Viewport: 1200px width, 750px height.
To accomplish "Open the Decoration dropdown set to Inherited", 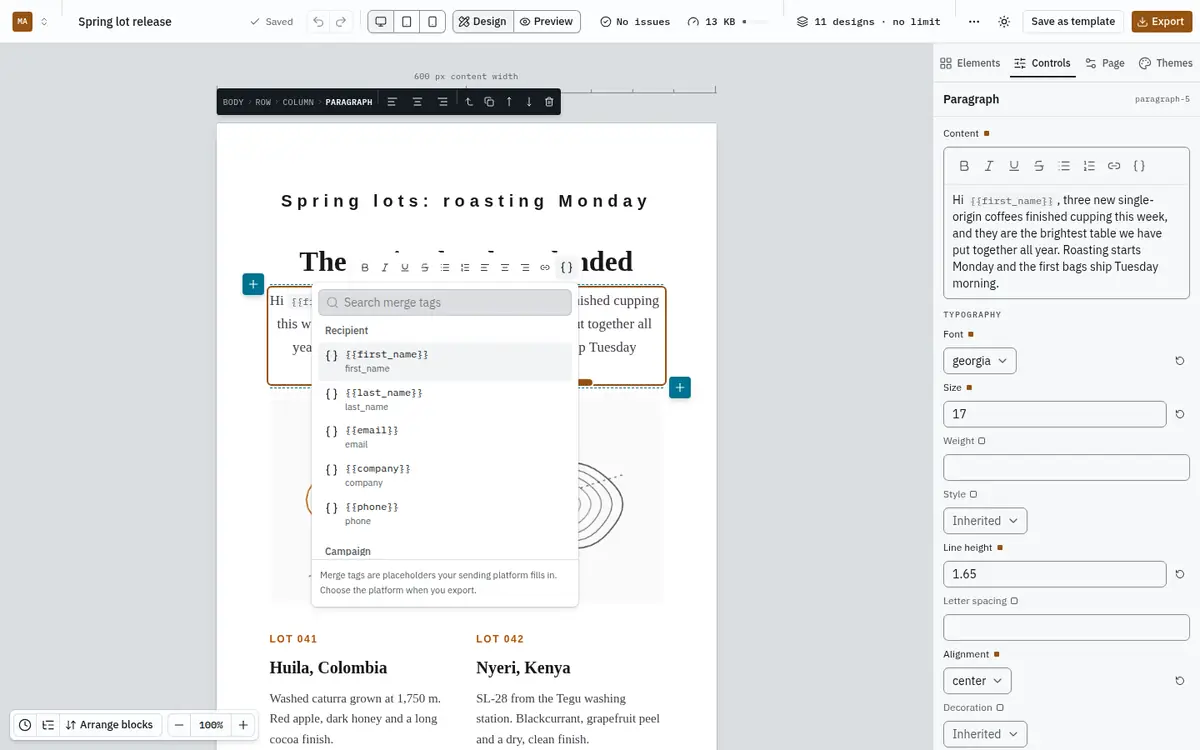I will (985, 734).
